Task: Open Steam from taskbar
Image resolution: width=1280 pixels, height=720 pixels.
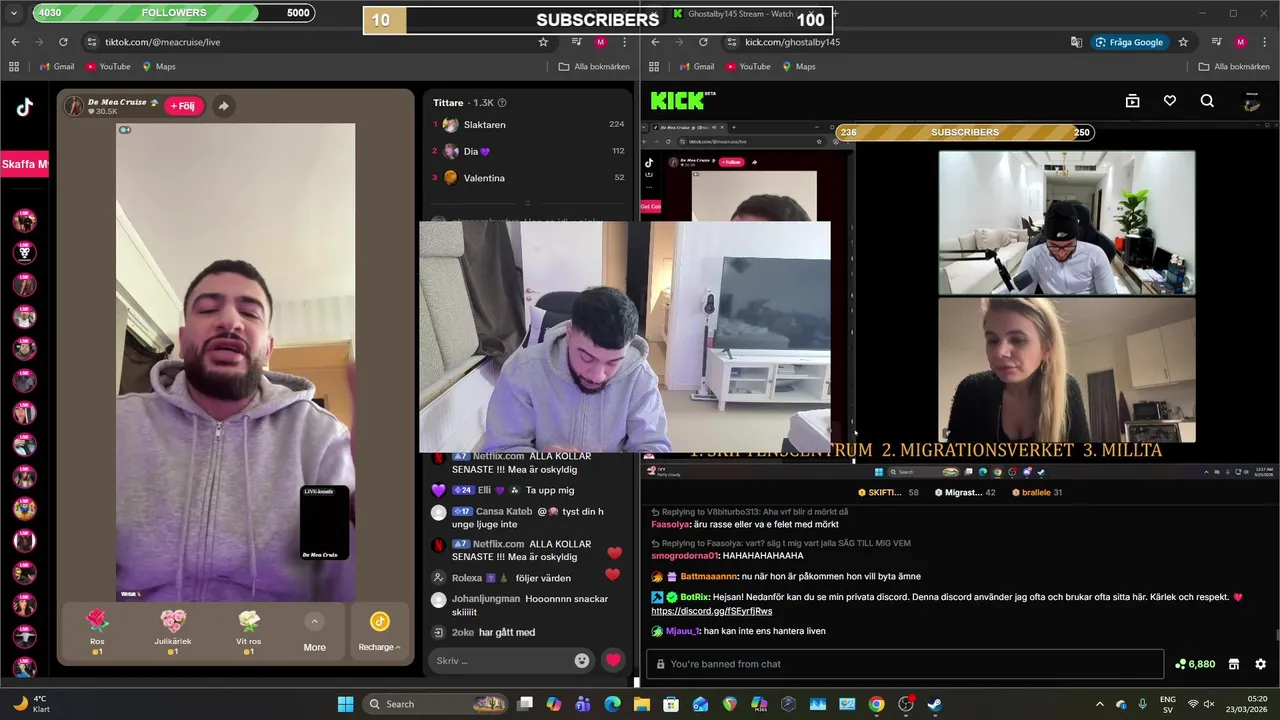Action: (934, 704)
